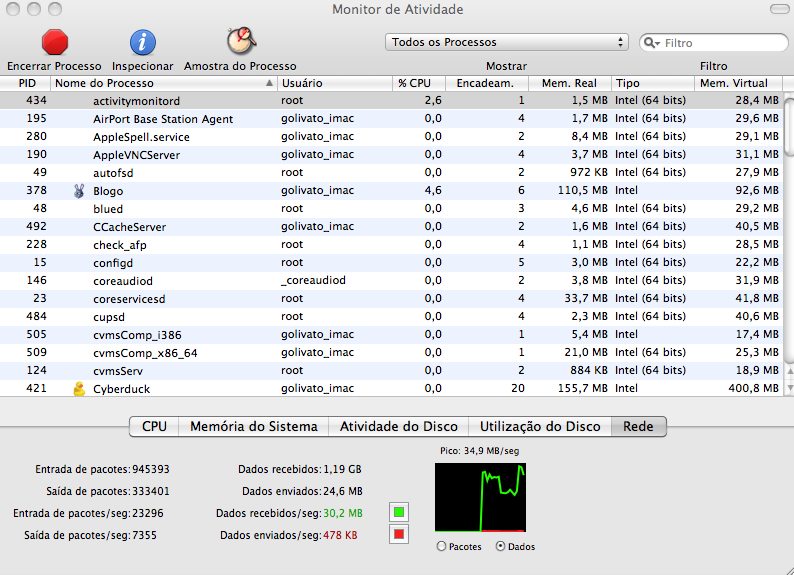Open the Memória do Sistema tab
Viewport: 794px width, 575px height.
pyautogui.click(x=254, y=426)
